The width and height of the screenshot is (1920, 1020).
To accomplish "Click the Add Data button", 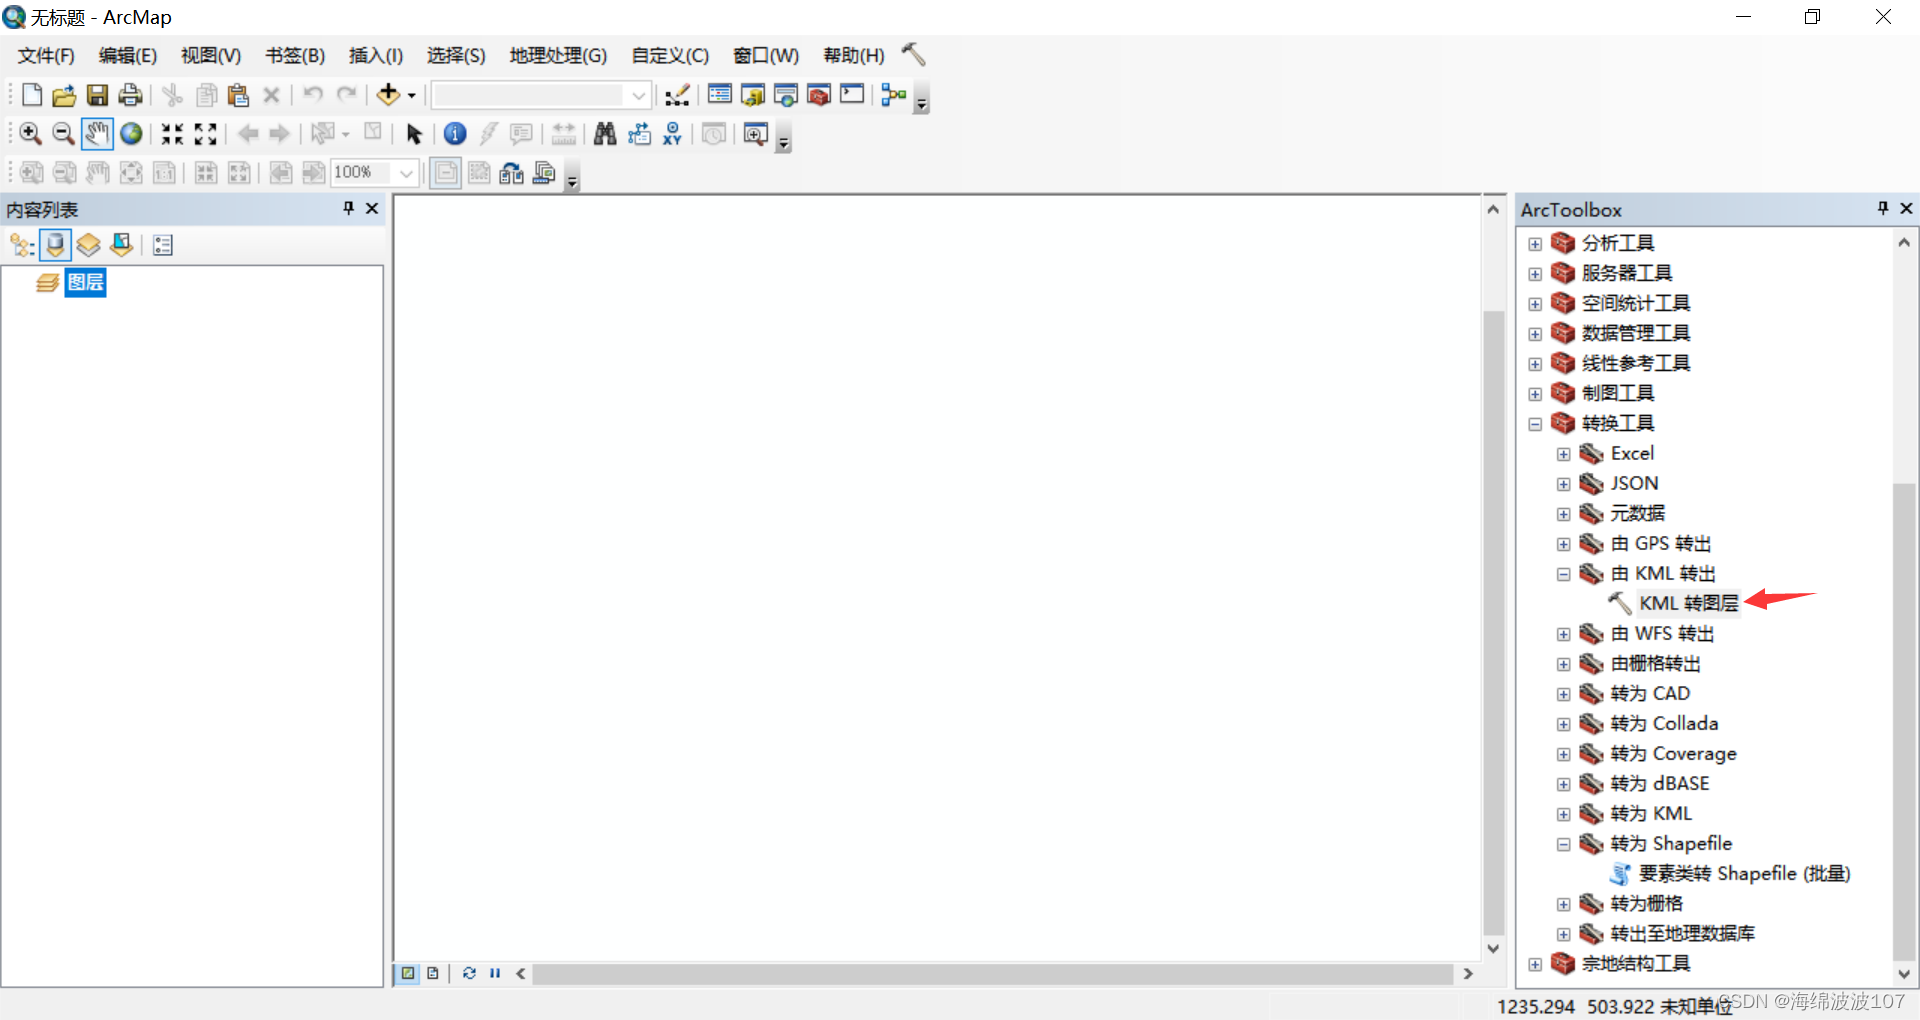I will (x=388, y=95).
